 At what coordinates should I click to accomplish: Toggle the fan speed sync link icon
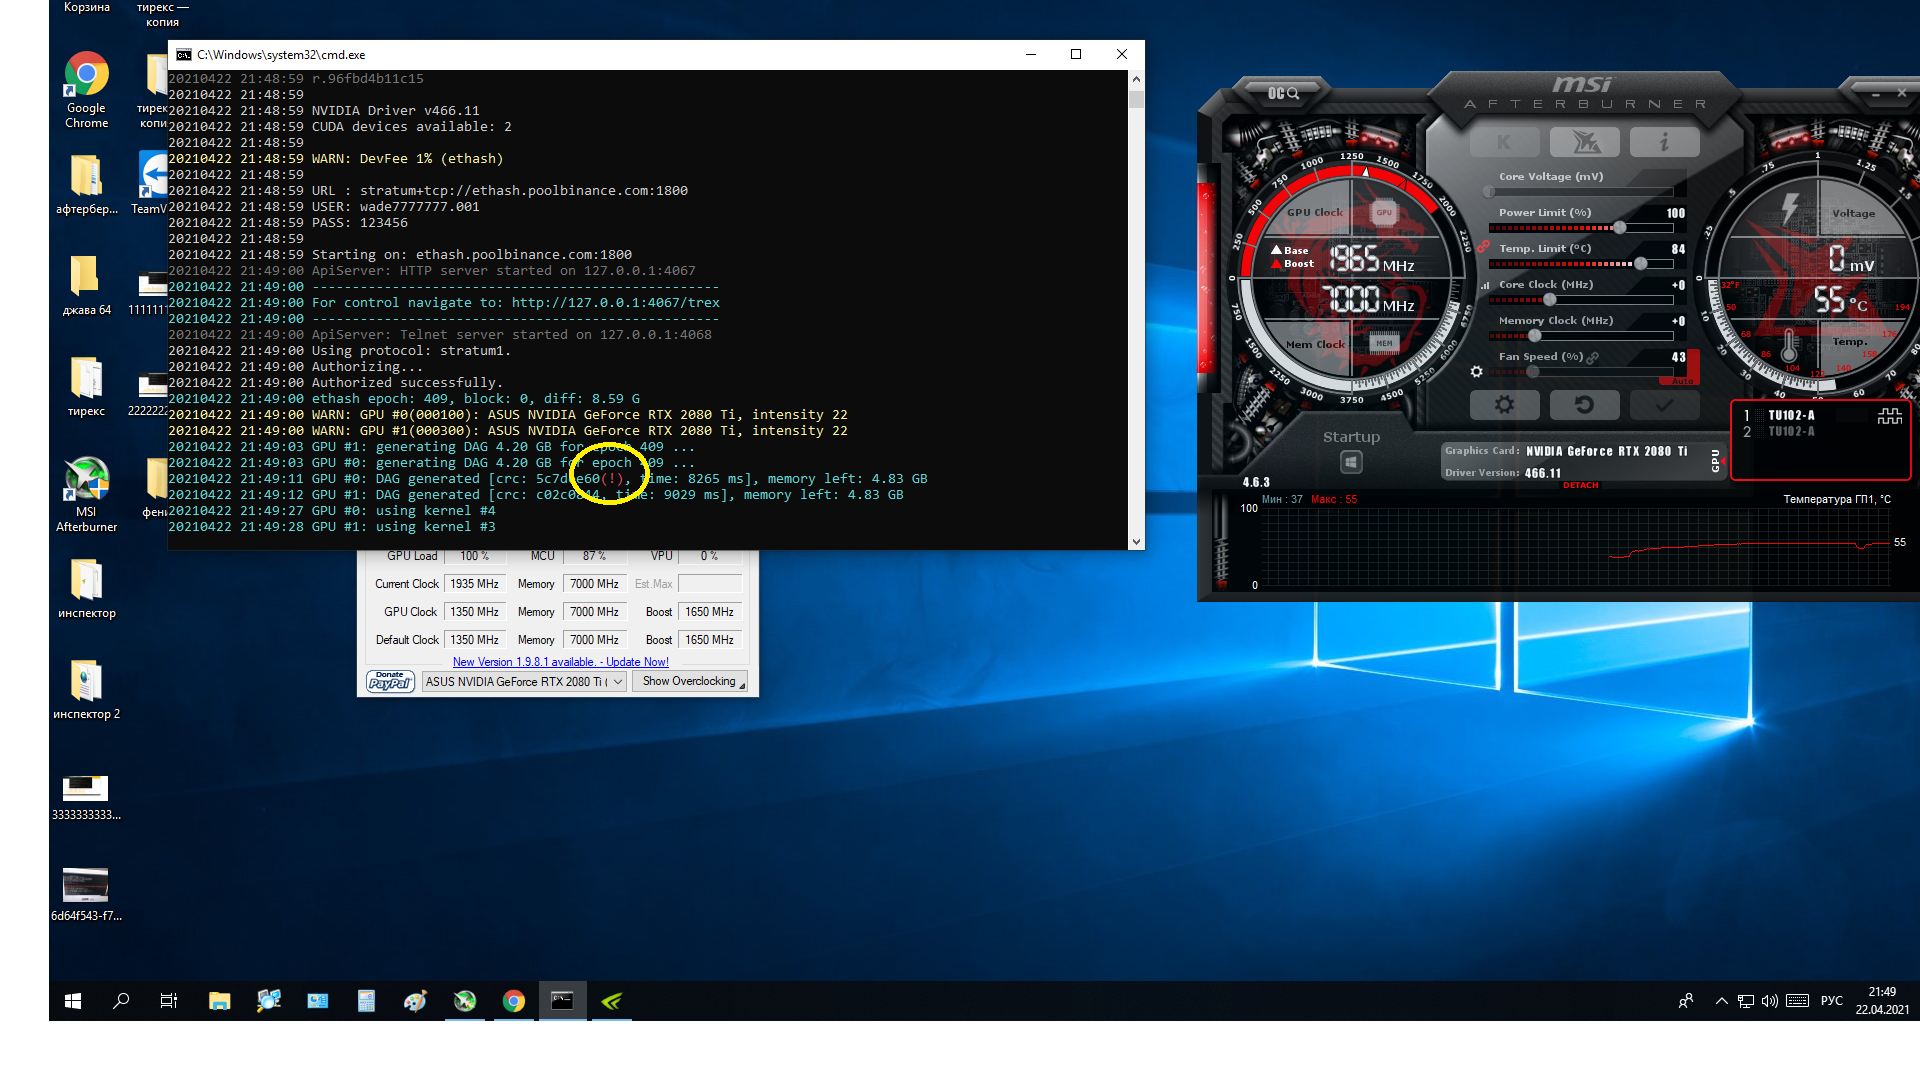(1593, 357)
